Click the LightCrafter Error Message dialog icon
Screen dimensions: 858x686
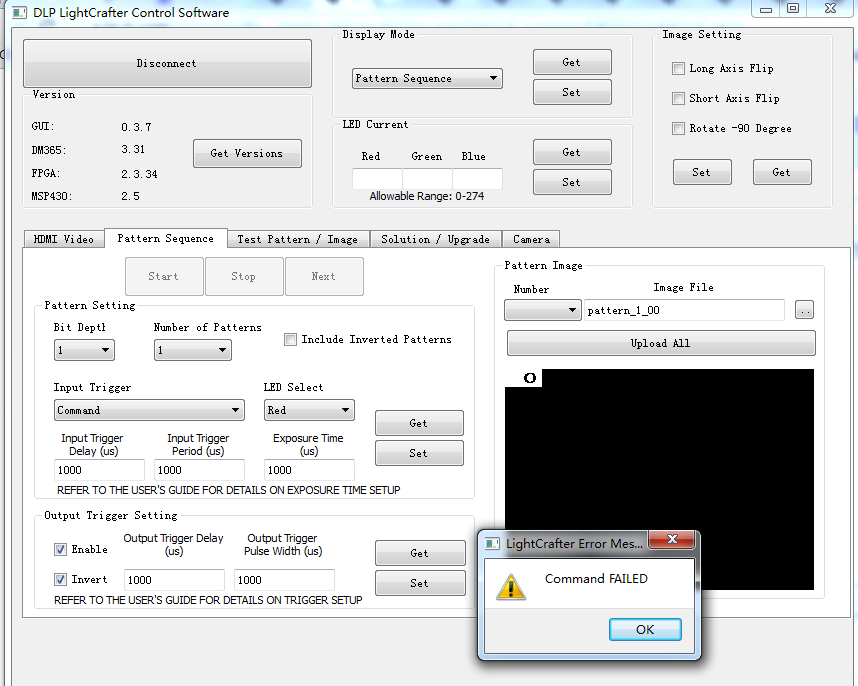pos(491,543)
